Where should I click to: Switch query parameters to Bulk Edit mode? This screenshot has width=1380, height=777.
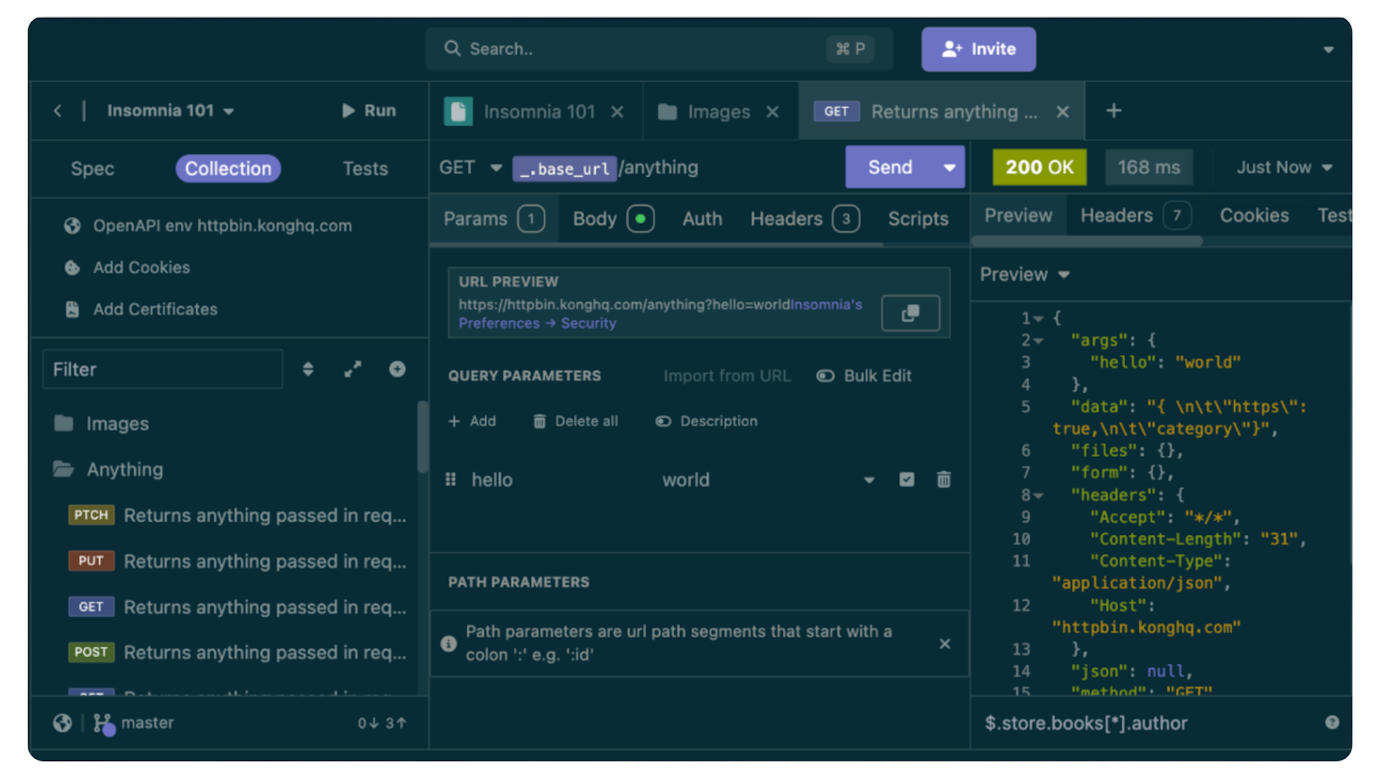[864, 375]
